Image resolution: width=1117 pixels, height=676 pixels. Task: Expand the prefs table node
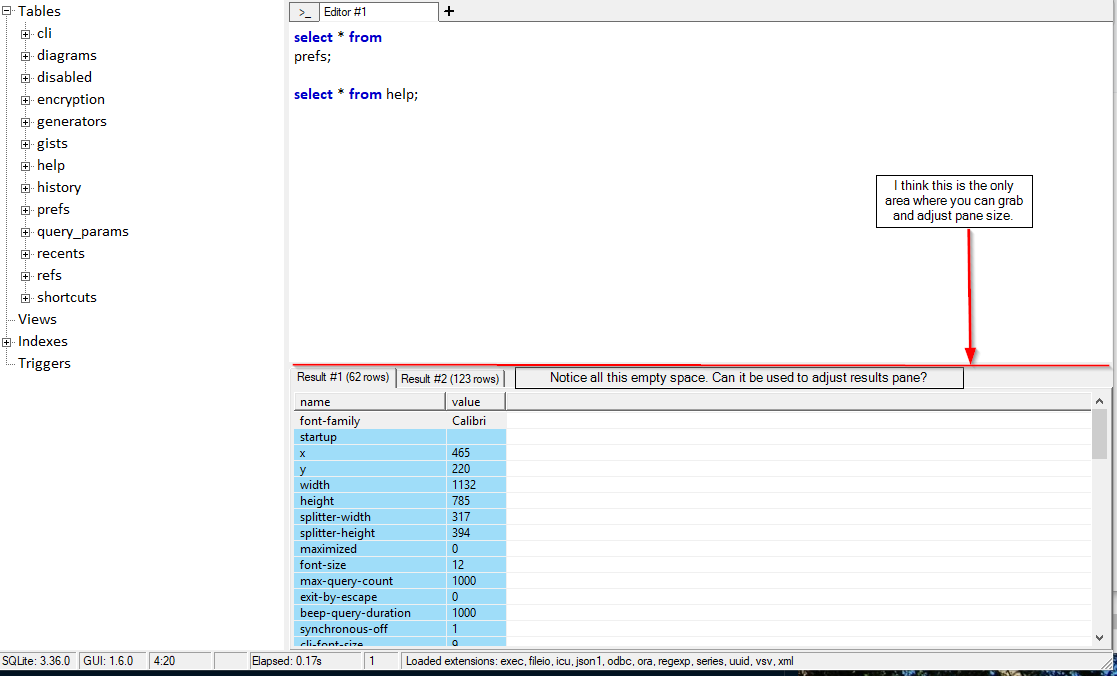pyautogui.click(x=24, y=209)
